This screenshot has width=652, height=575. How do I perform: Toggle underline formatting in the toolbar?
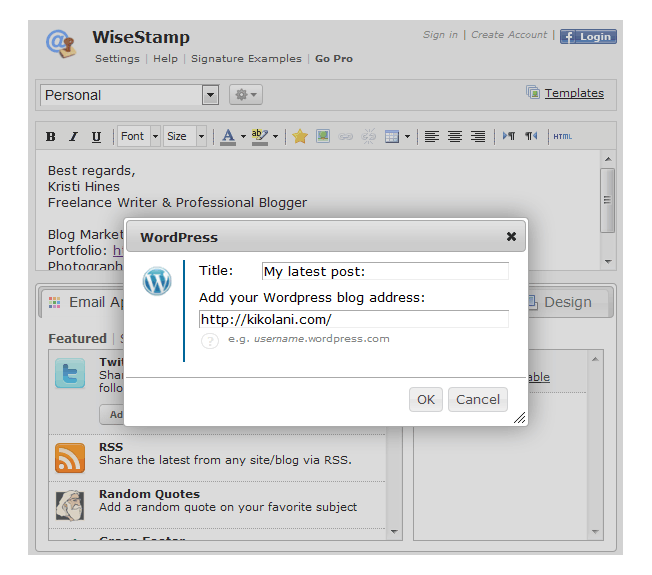[96, 136]
